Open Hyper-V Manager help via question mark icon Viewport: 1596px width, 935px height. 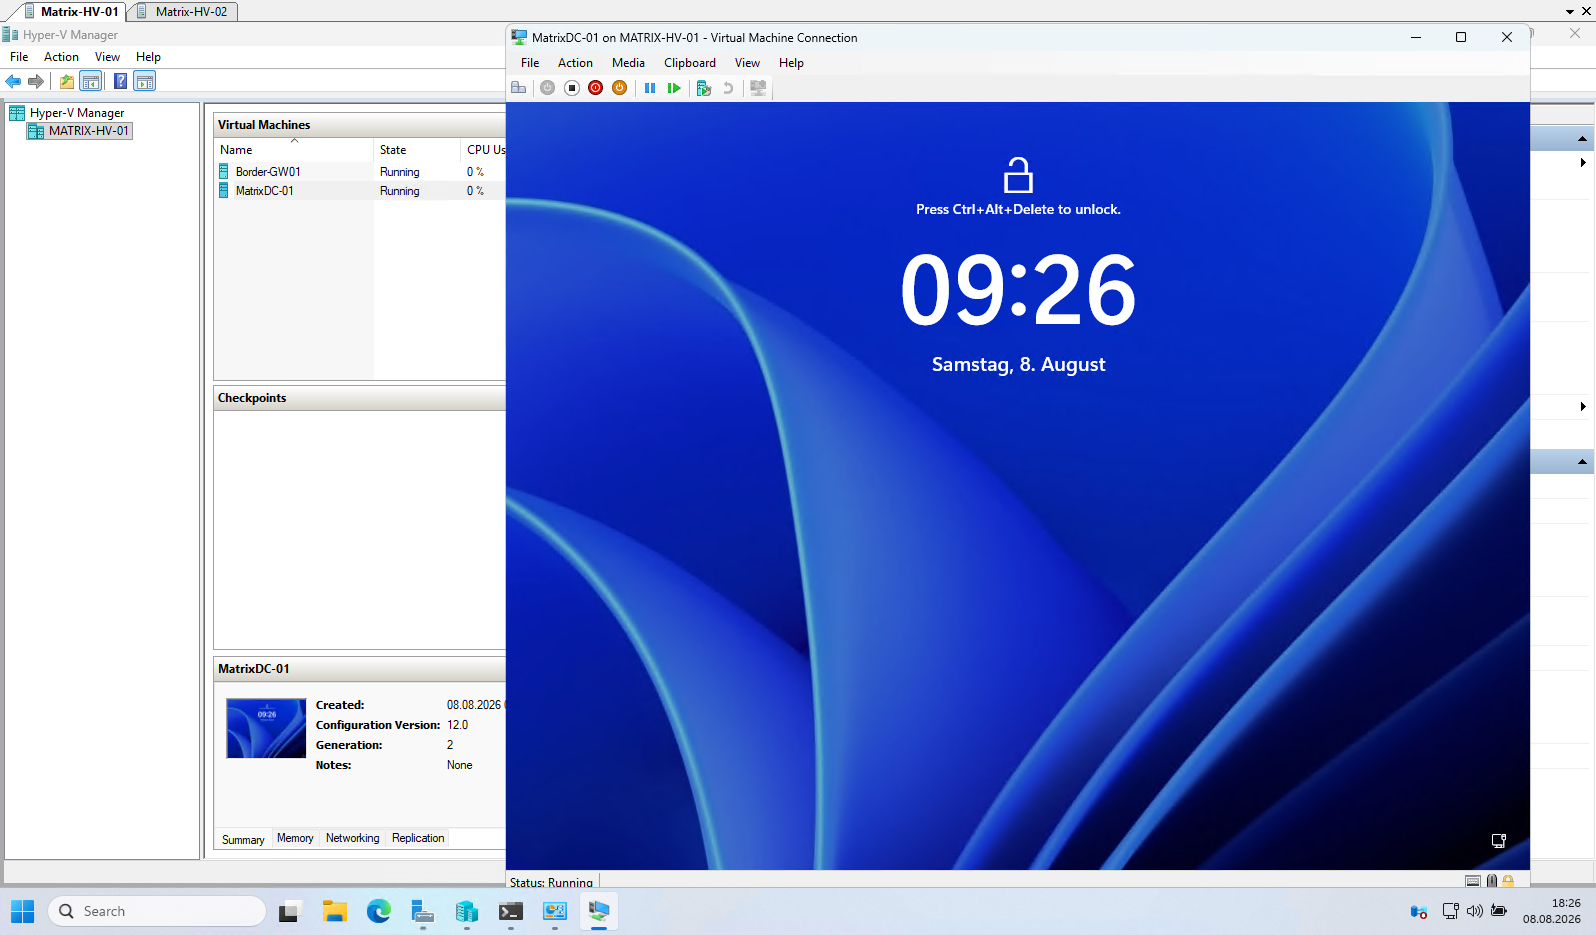(x=120, y=81)
